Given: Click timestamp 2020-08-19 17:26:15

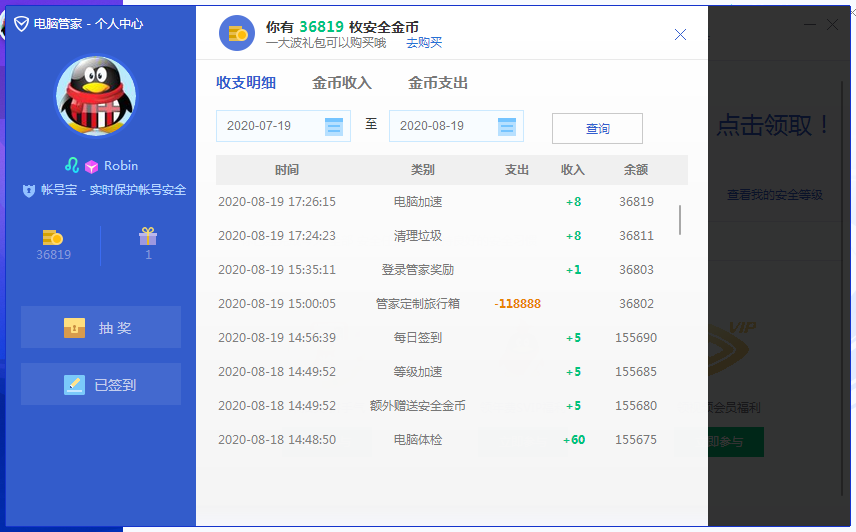Looking at the screenshot, I should (x=277, y=202).
